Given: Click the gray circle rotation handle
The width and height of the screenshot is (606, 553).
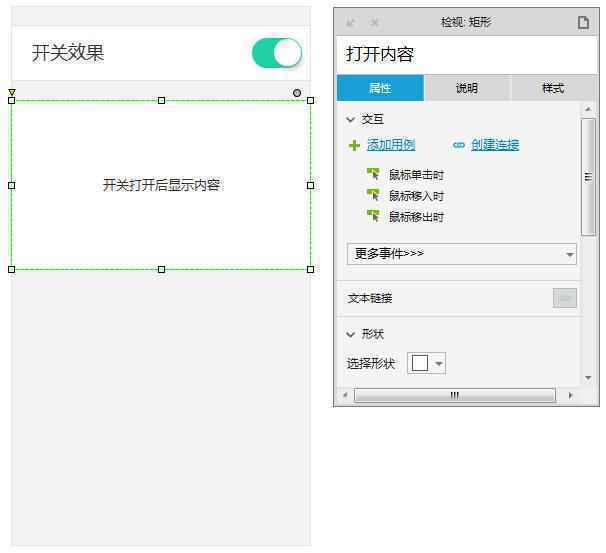Looking at the screenshot, I should (297, 93).
